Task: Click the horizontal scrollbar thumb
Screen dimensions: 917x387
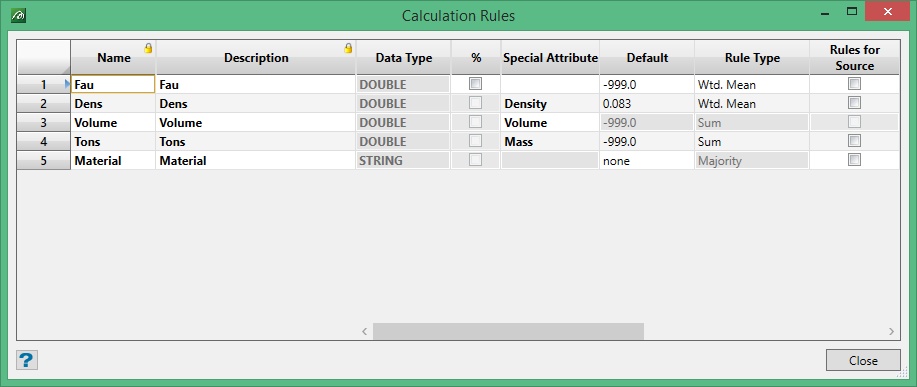Action: click(x=508, y=331)
